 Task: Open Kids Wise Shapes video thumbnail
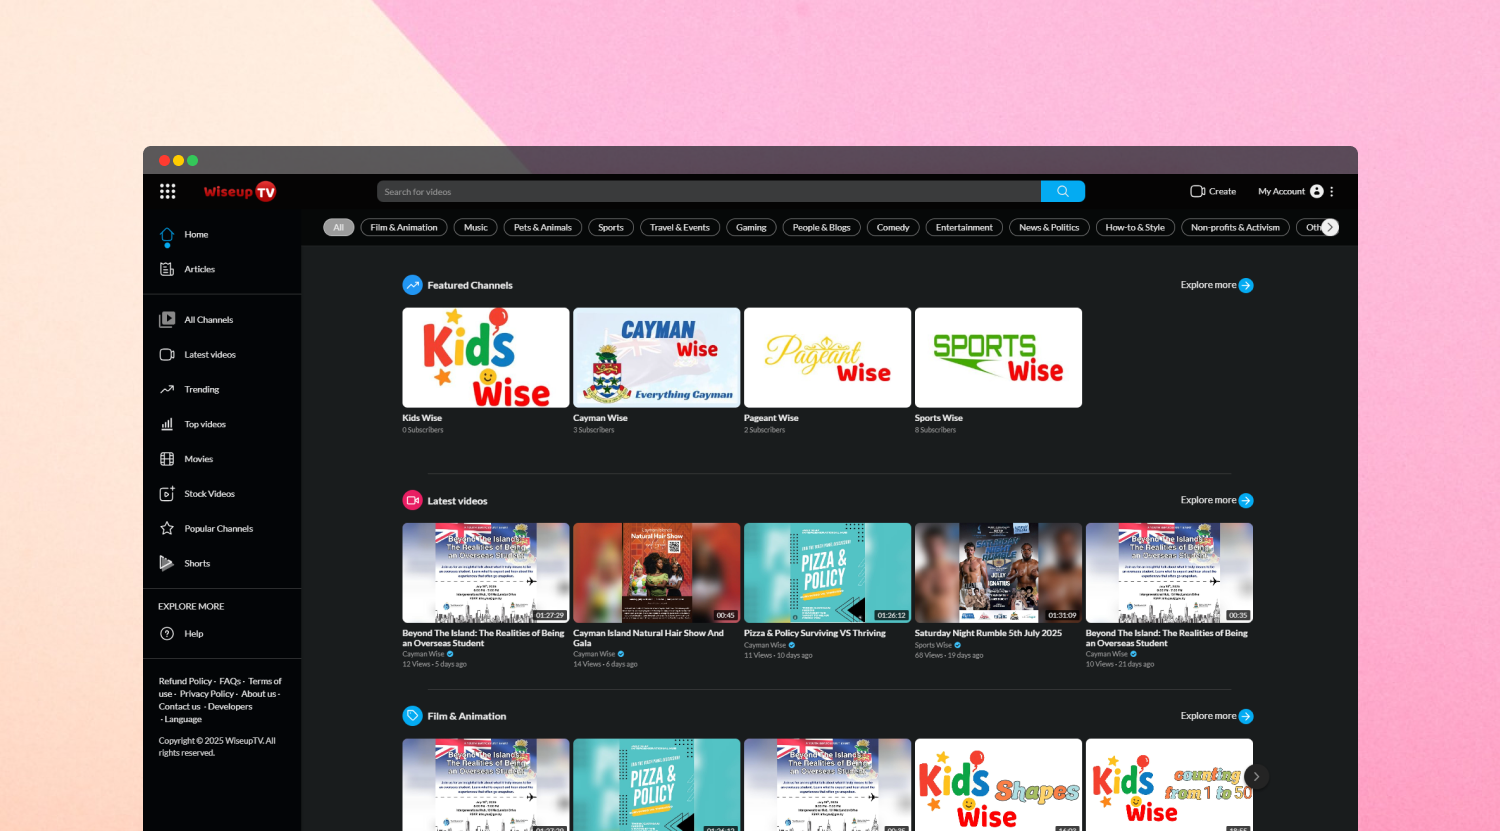coord(998,786)
